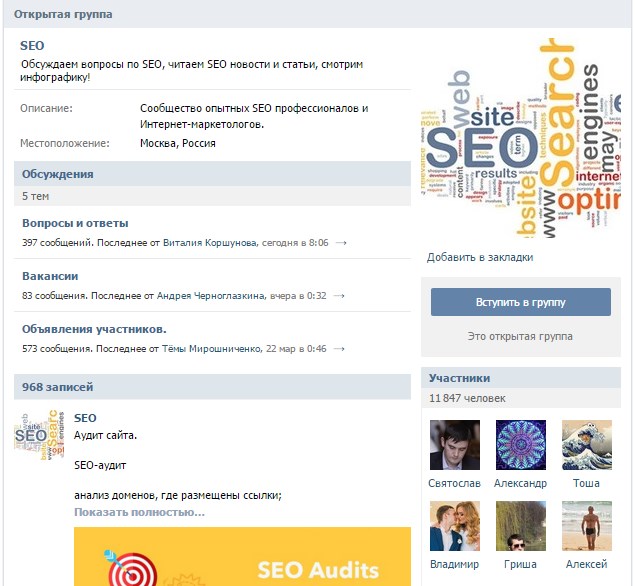Click Добавить в закладки link
This screenshot has width=635, height=586.
pyautogui.click(x=480, y=257)
